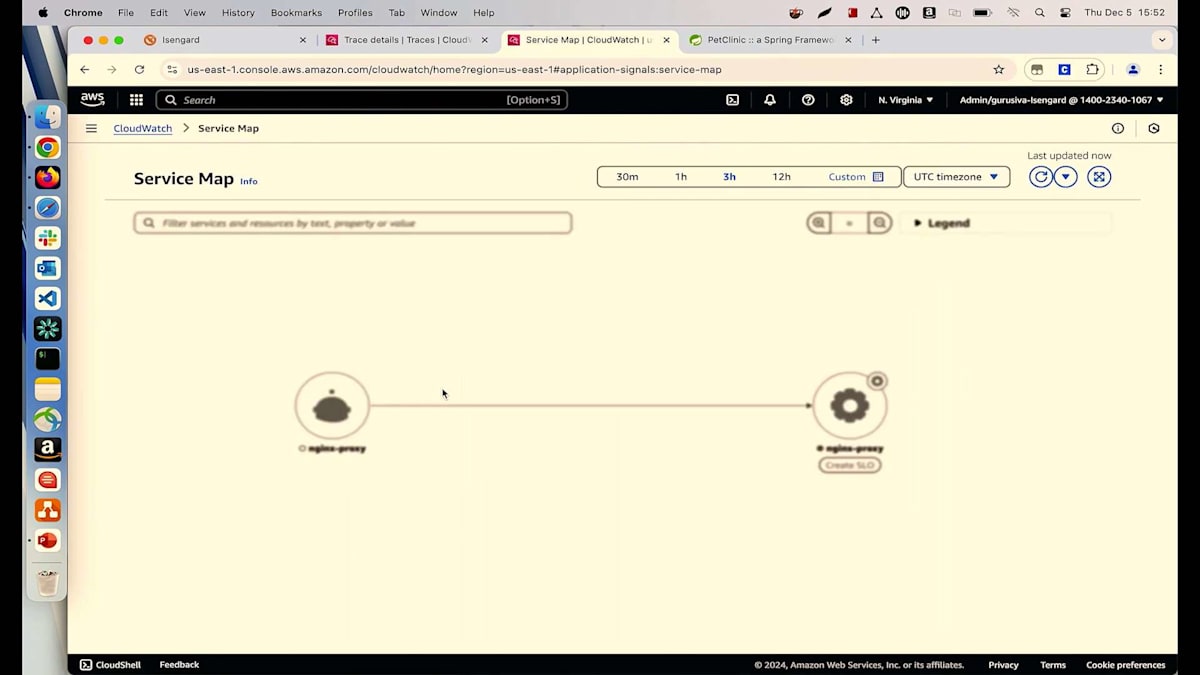Click the Info link beside Service Map
Viewport: 1200px width, 675px height.
[249, 181]
